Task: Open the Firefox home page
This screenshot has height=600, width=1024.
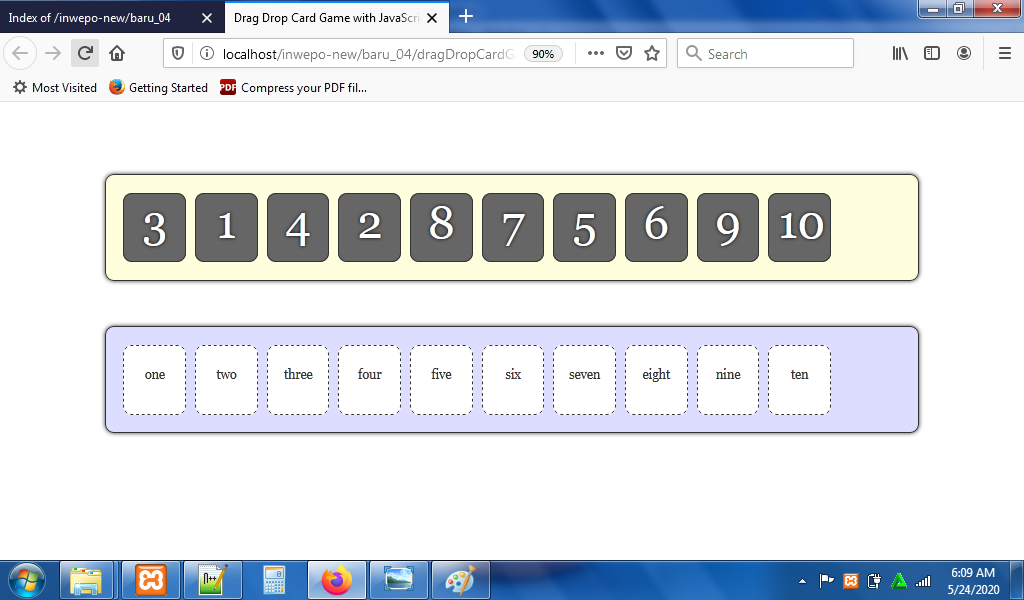Action: point(117,54)
